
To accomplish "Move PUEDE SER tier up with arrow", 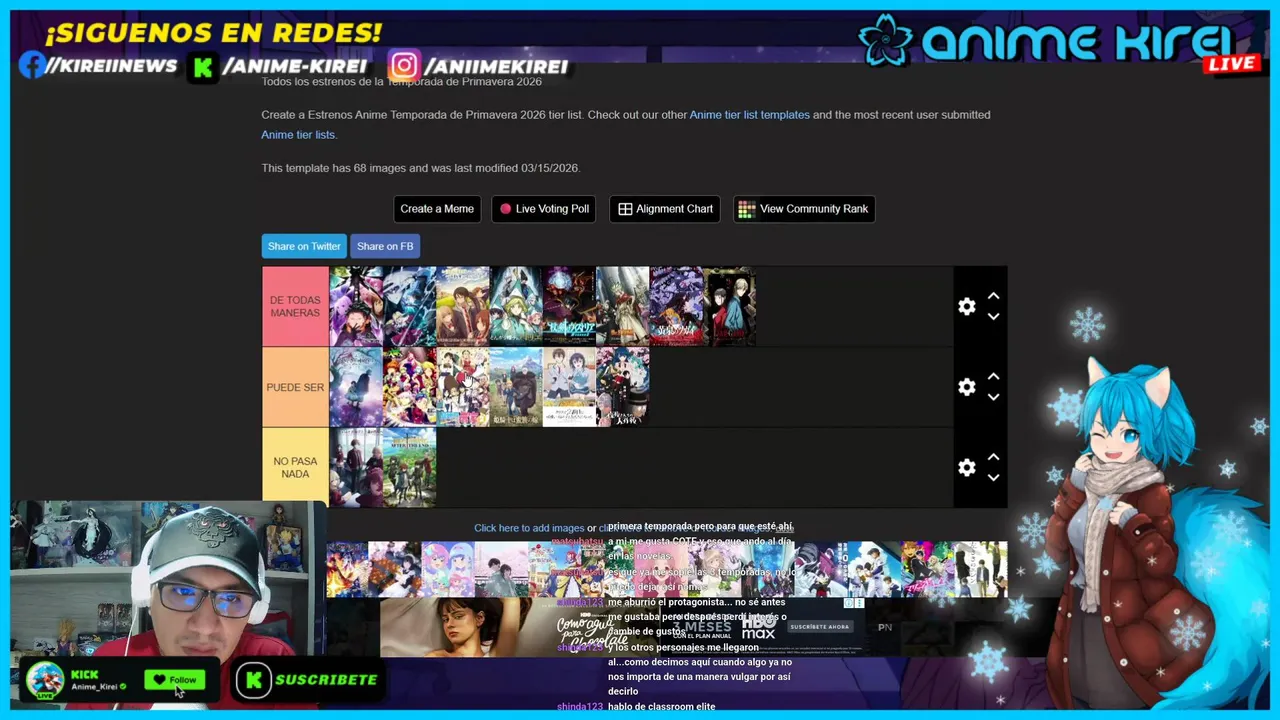I will pyautogui.click(x=993, y=377).
